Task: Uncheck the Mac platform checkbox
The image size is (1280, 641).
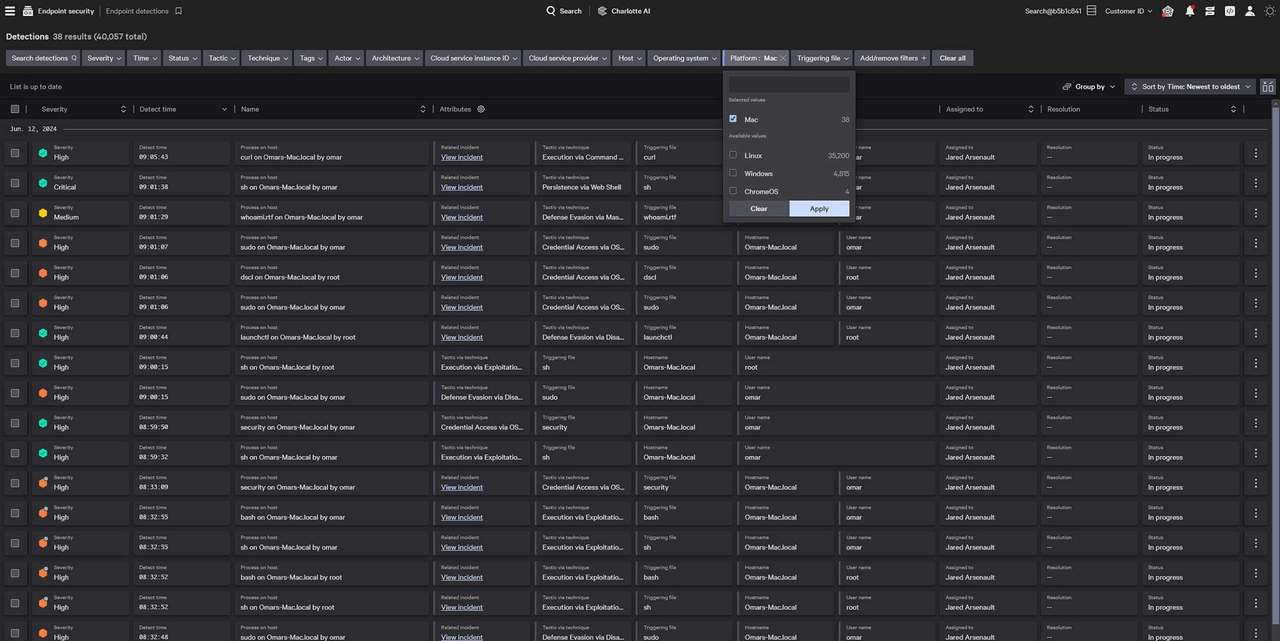Action: point(733,119)
